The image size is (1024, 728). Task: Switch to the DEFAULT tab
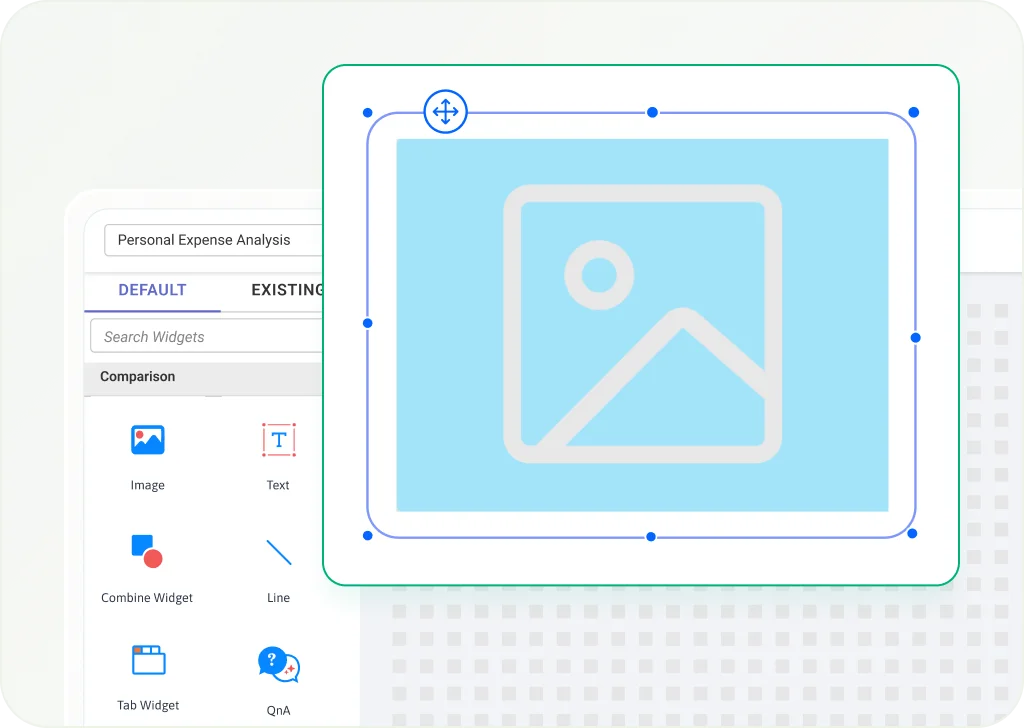(152, 290)
